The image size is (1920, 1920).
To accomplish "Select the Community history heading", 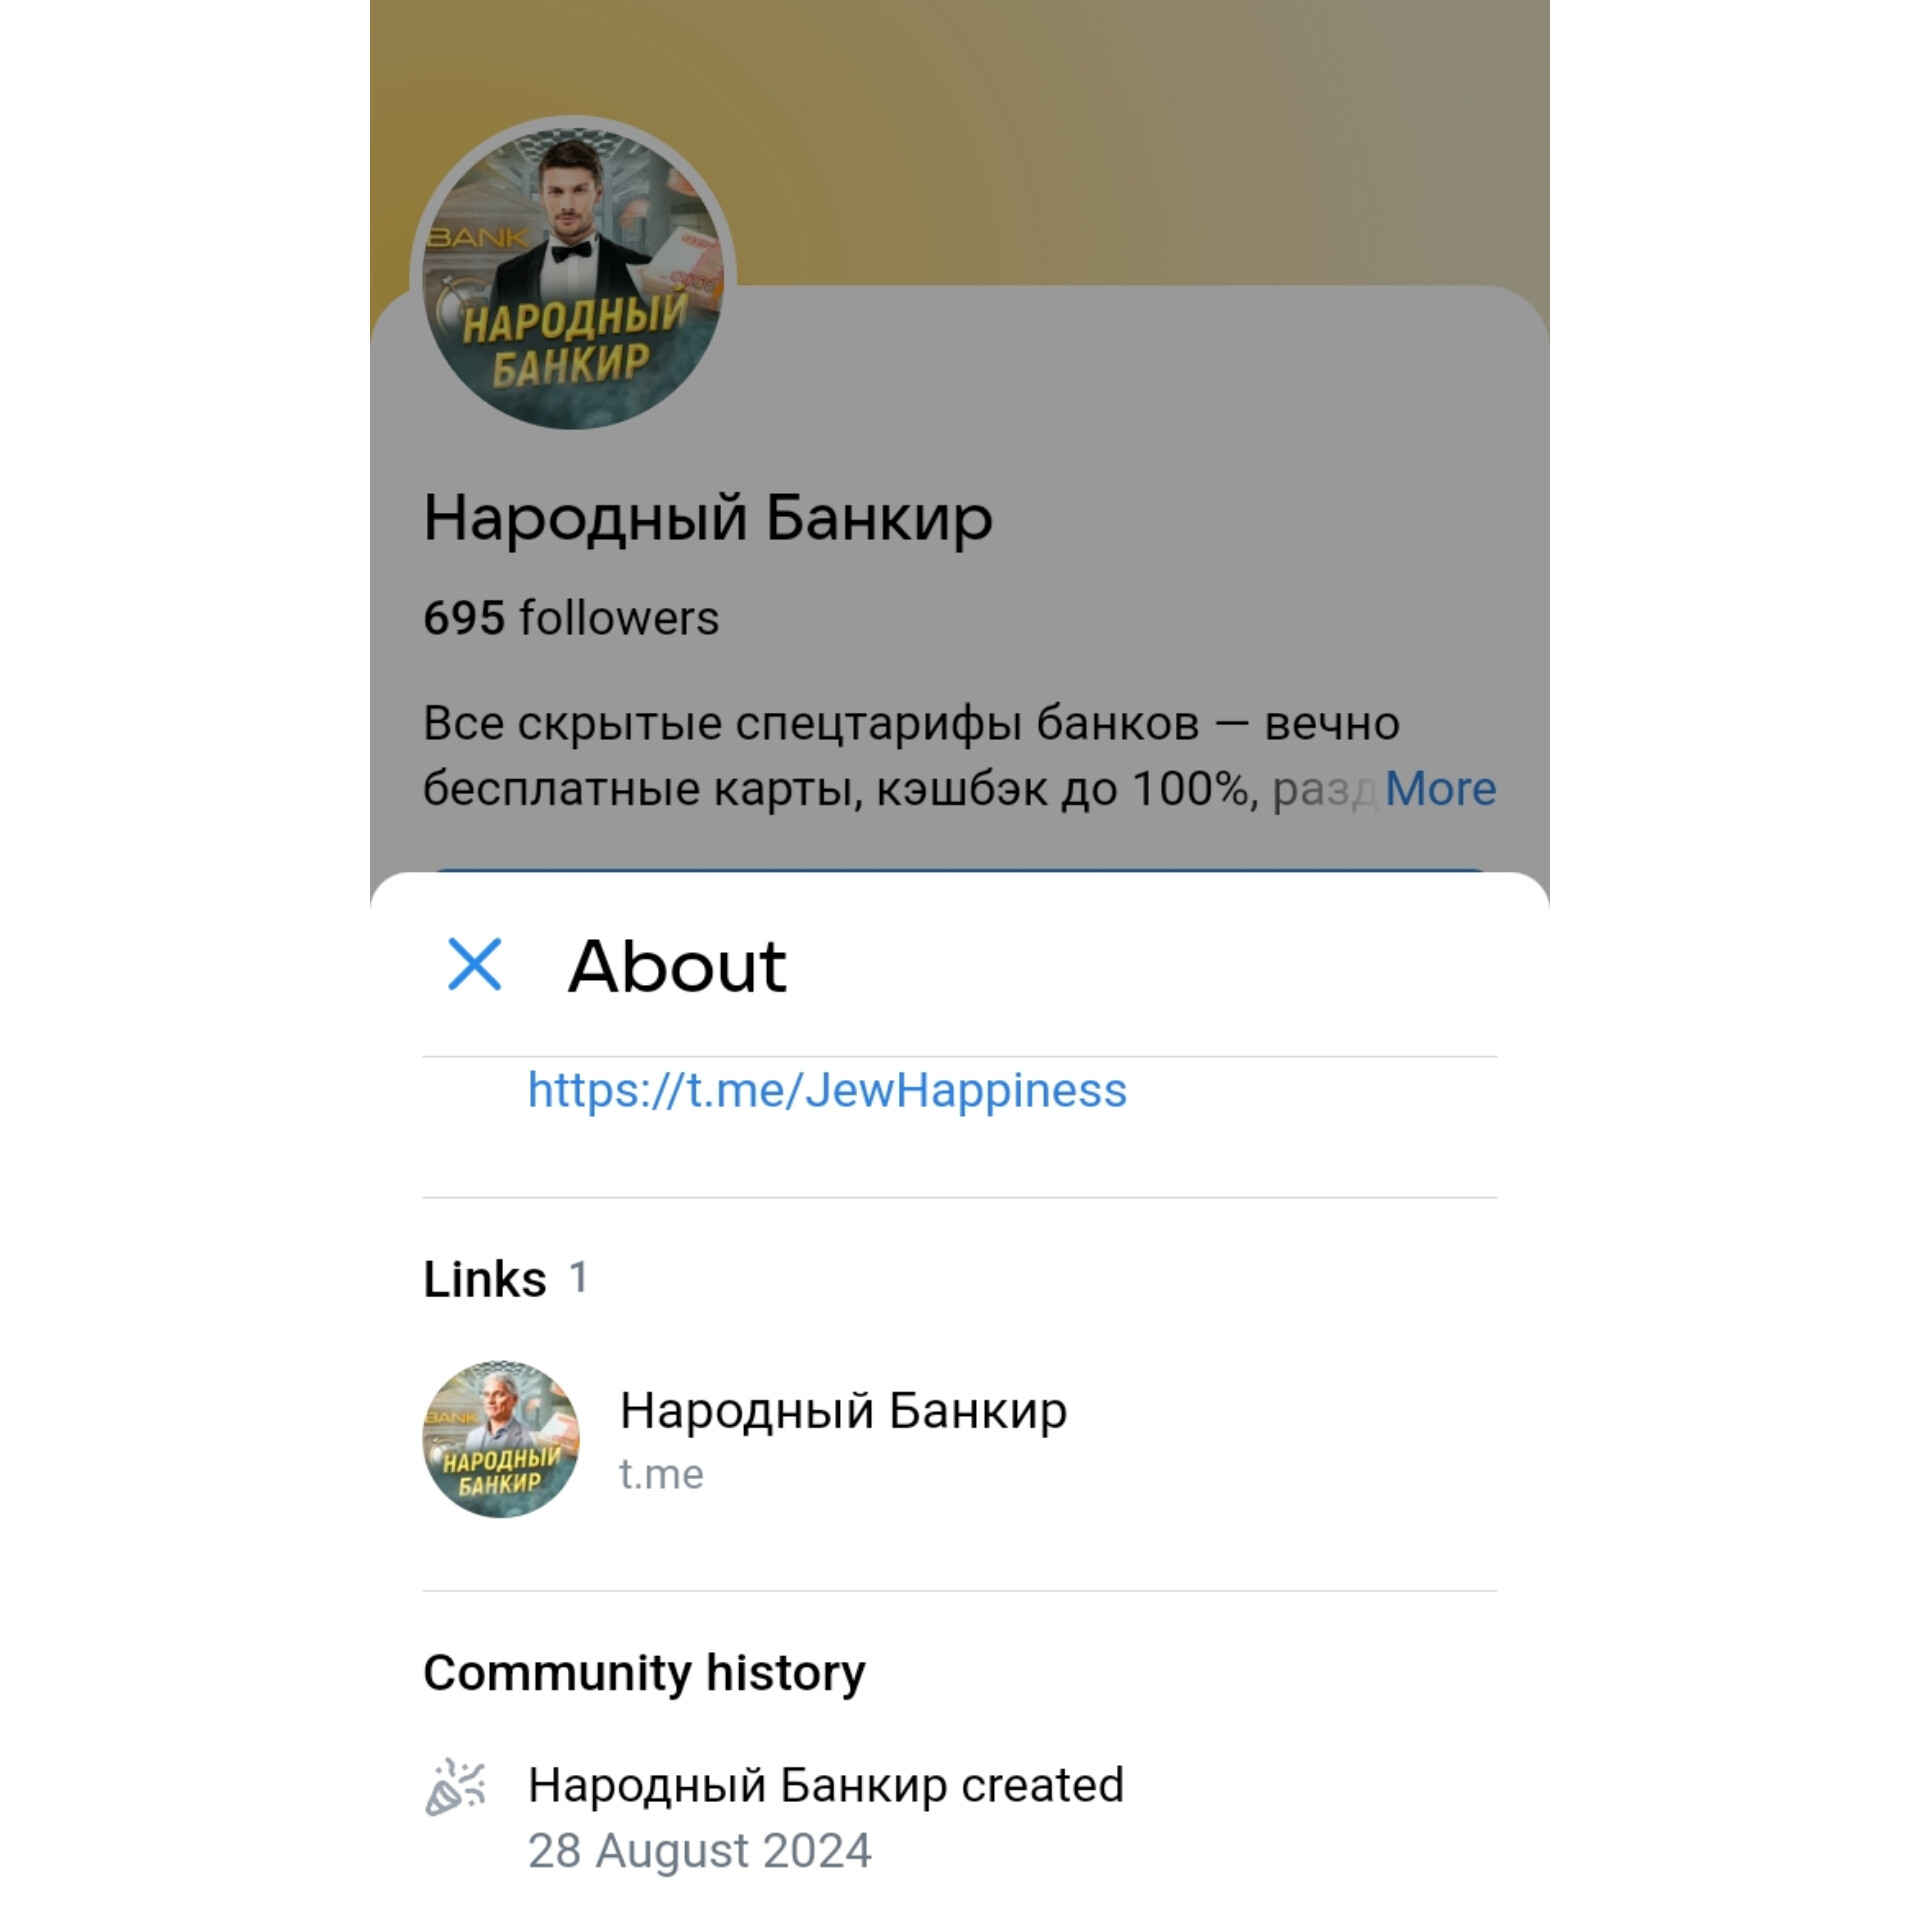I will point(644,1673).
